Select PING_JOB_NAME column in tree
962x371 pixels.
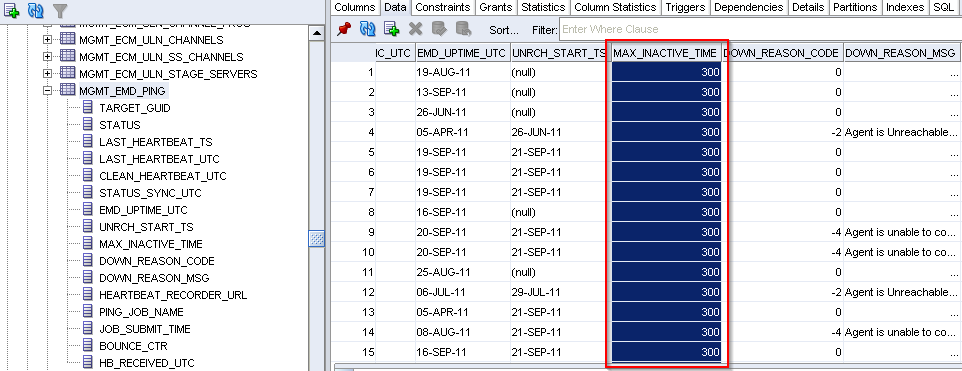click(x=141, y=312)
